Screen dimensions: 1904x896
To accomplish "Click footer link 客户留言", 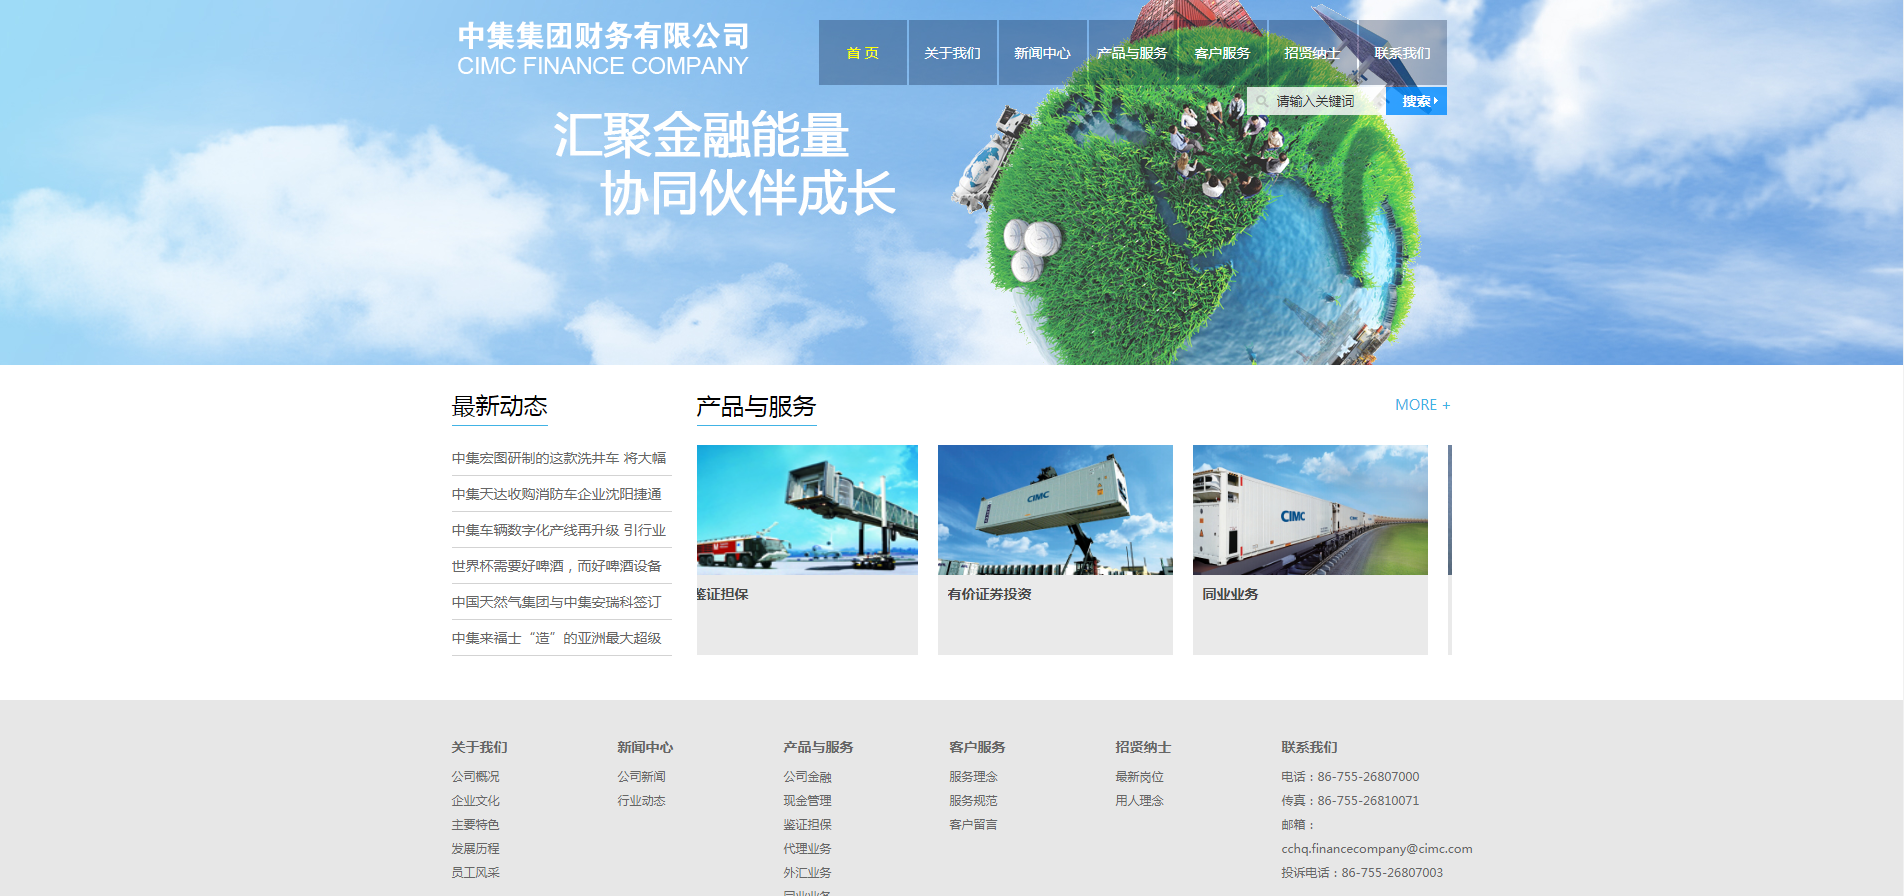I will pos(973,825).
